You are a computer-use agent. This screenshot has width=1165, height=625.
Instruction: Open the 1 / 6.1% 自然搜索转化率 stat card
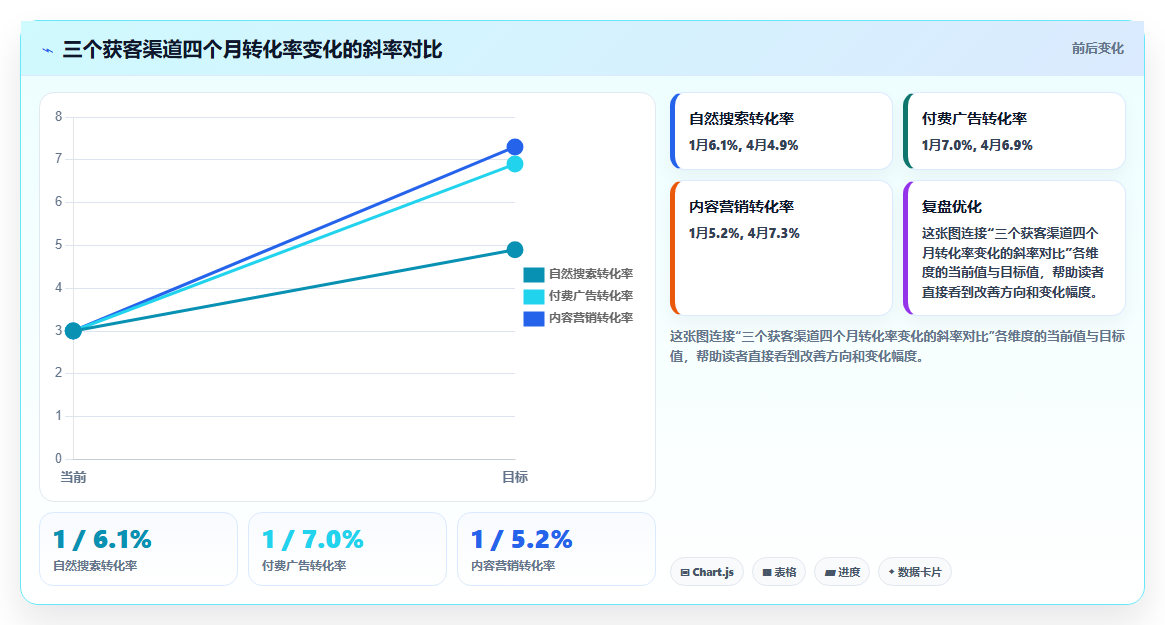click(x=138, y=549)
